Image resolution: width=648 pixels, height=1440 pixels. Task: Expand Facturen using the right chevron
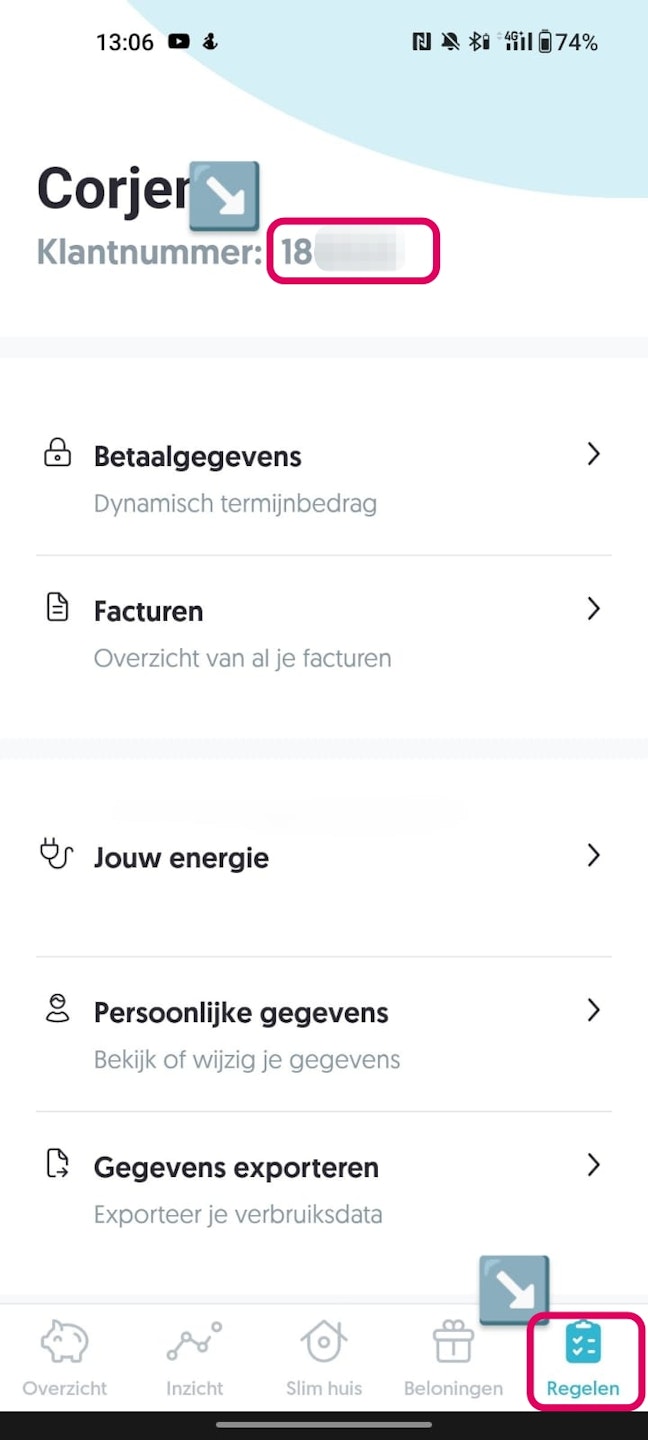[593, 608]
